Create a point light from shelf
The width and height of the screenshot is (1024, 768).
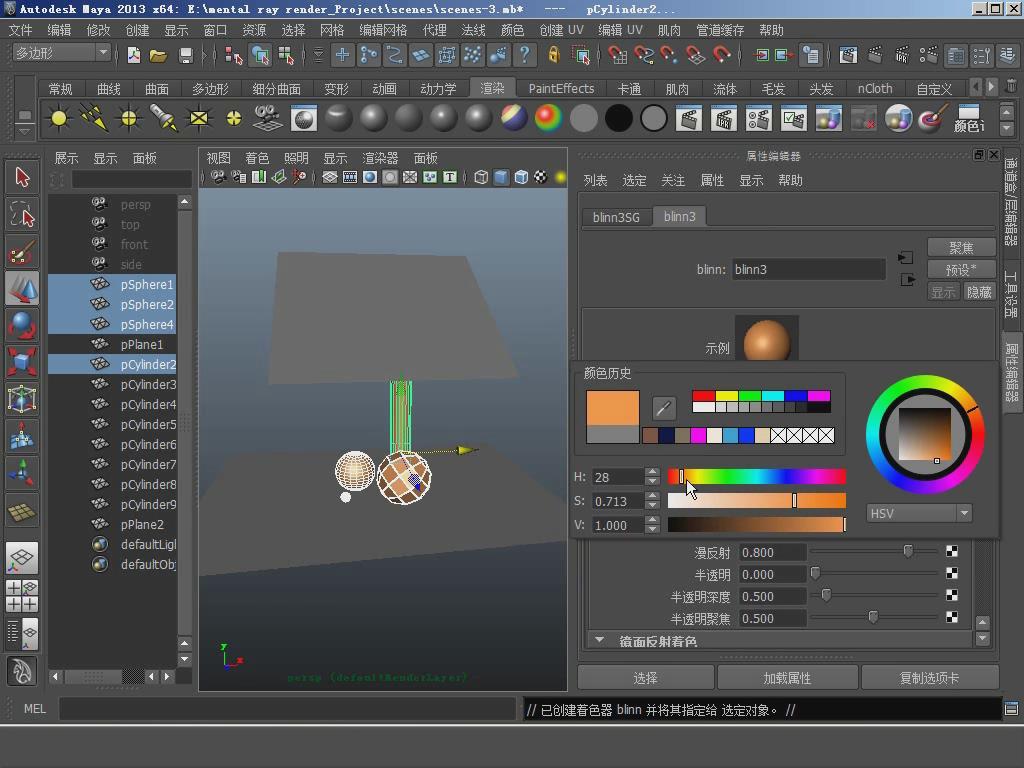pyautogui.click(x=129, y=118)
